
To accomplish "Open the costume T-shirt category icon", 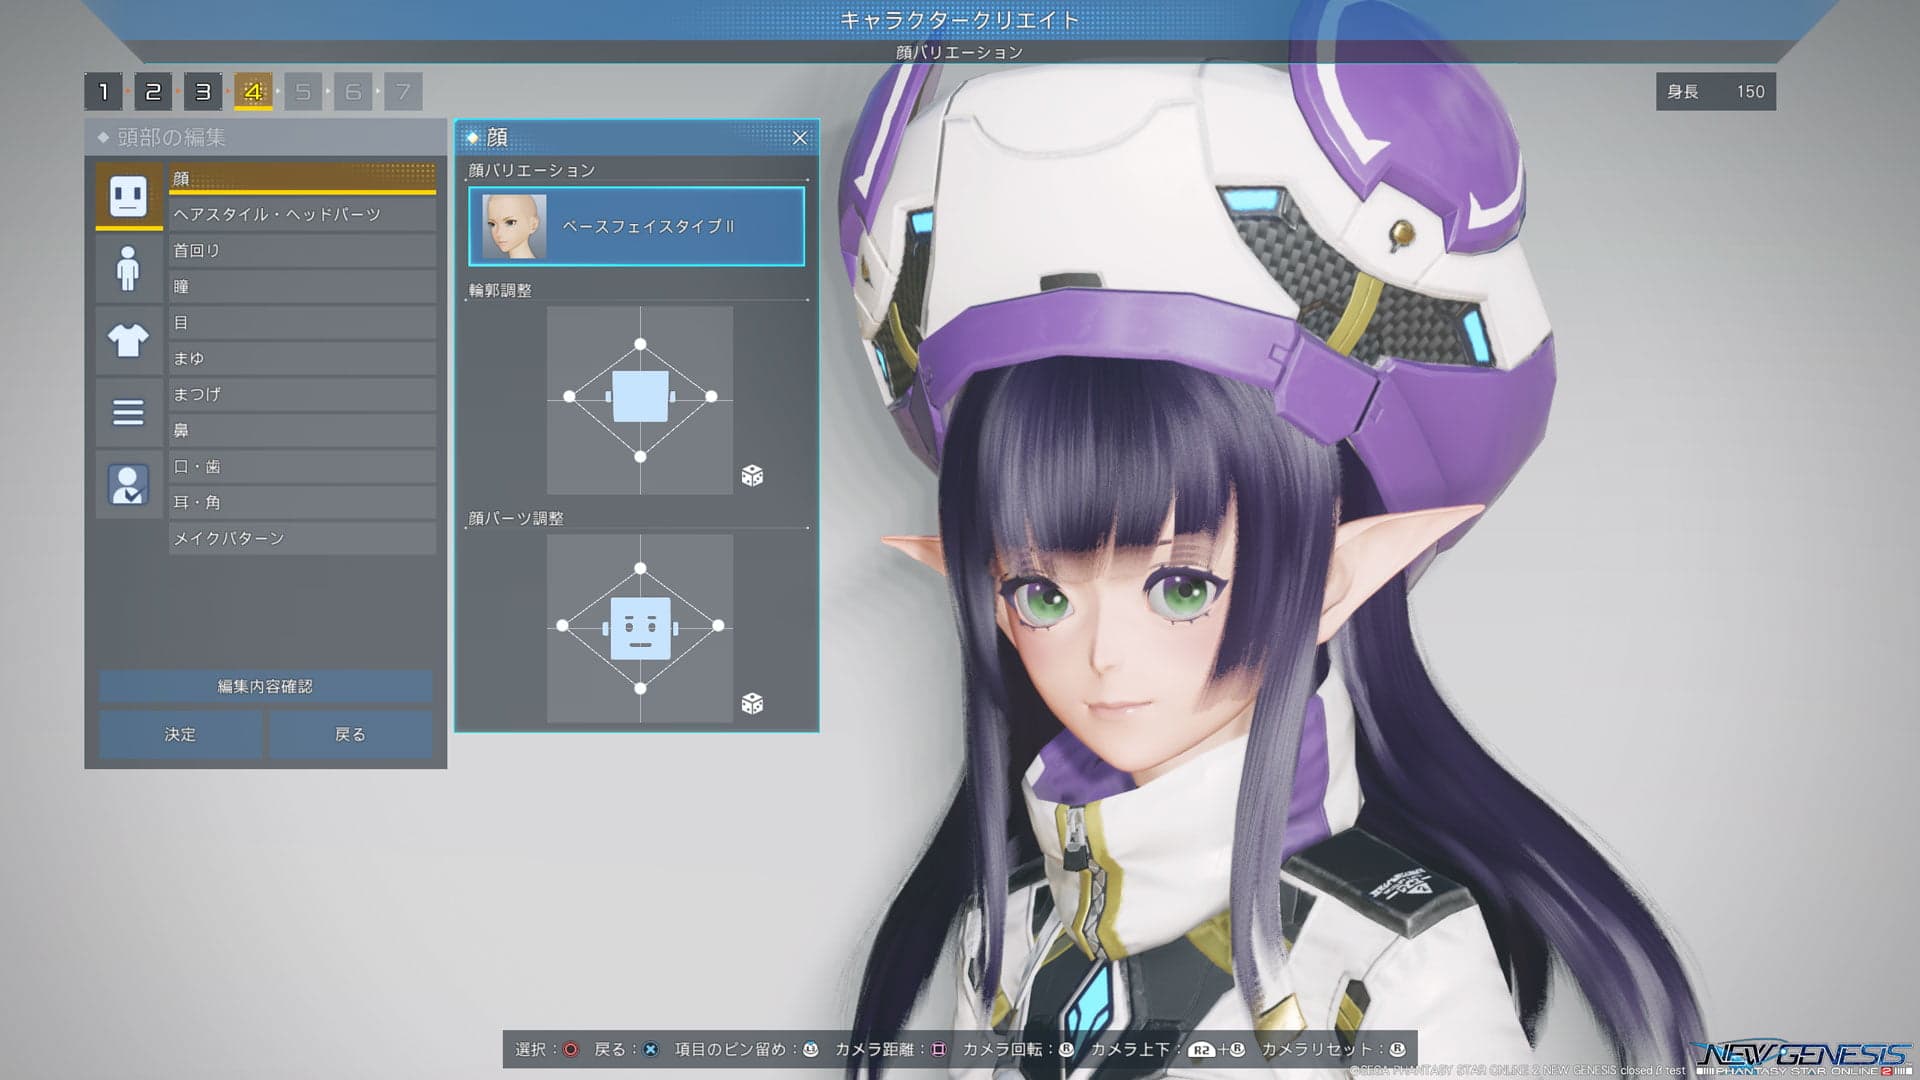I will (128, 340).
